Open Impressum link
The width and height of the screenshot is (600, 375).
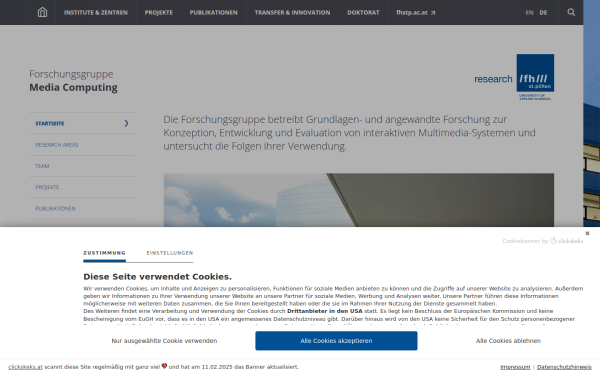[x=515, y=367]
